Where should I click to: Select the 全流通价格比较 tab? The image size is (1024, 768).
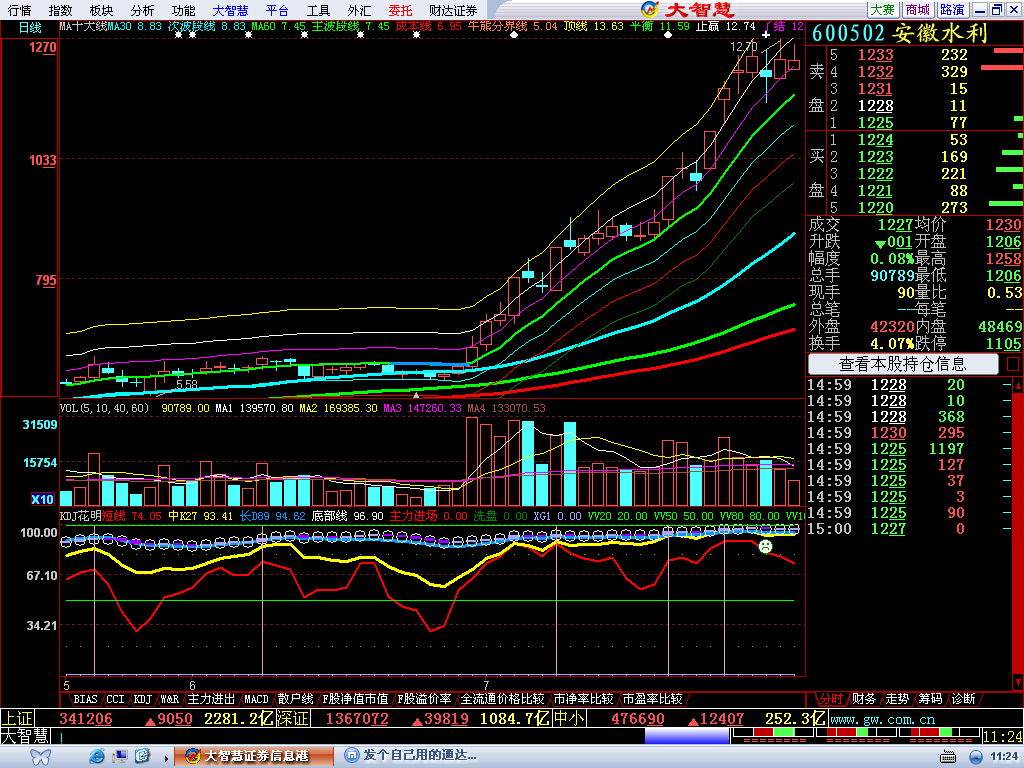[x=502, y=699]
